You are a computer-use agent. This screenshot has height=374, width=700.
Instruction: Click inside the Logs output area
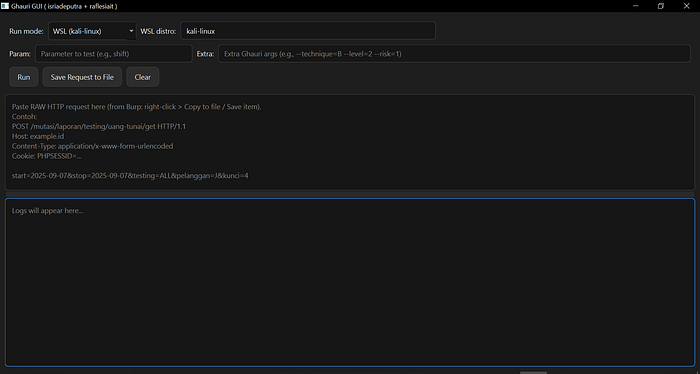click(350, 283)
